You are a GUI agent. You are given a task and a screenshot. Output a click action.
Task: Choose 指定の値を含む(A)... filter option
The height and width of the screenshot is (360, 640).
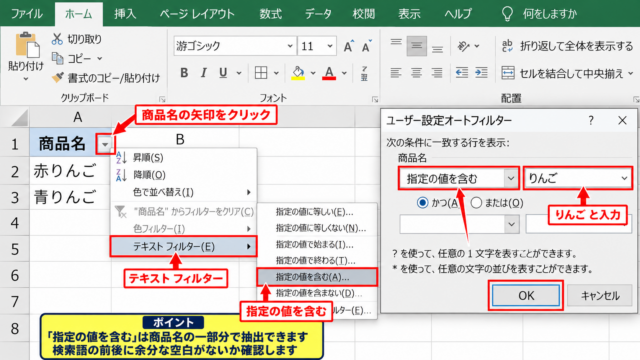coord(317,277)
